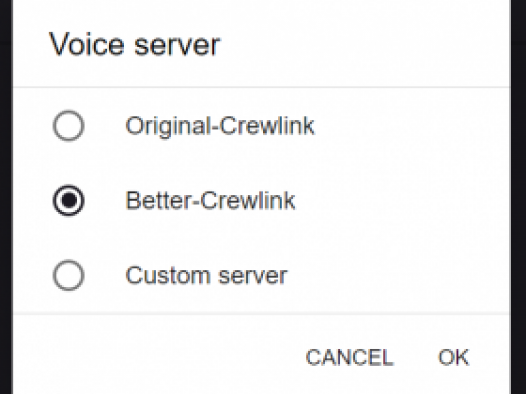This screenshot has height=394, width=526.
Task: Click the filled dot inside Better-Crewlink radio
Action: [68, 201]
